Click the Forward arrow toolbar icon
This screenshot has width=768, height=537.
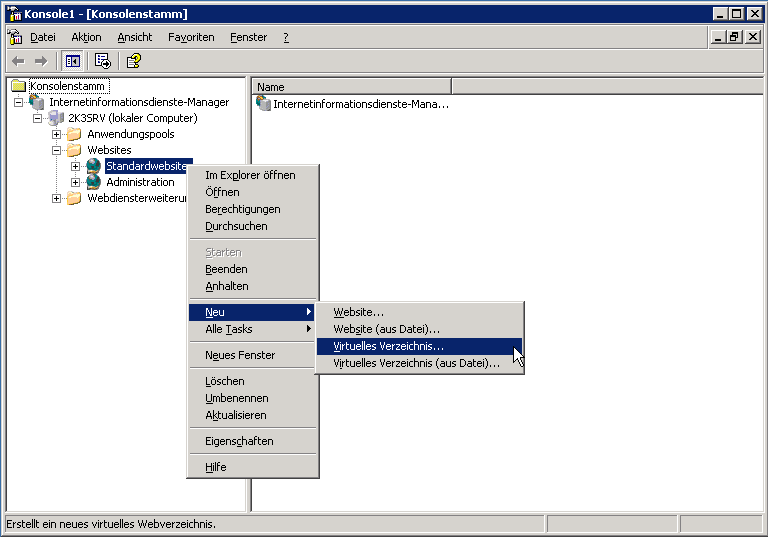pyautogui.click(x=41, y=61)
